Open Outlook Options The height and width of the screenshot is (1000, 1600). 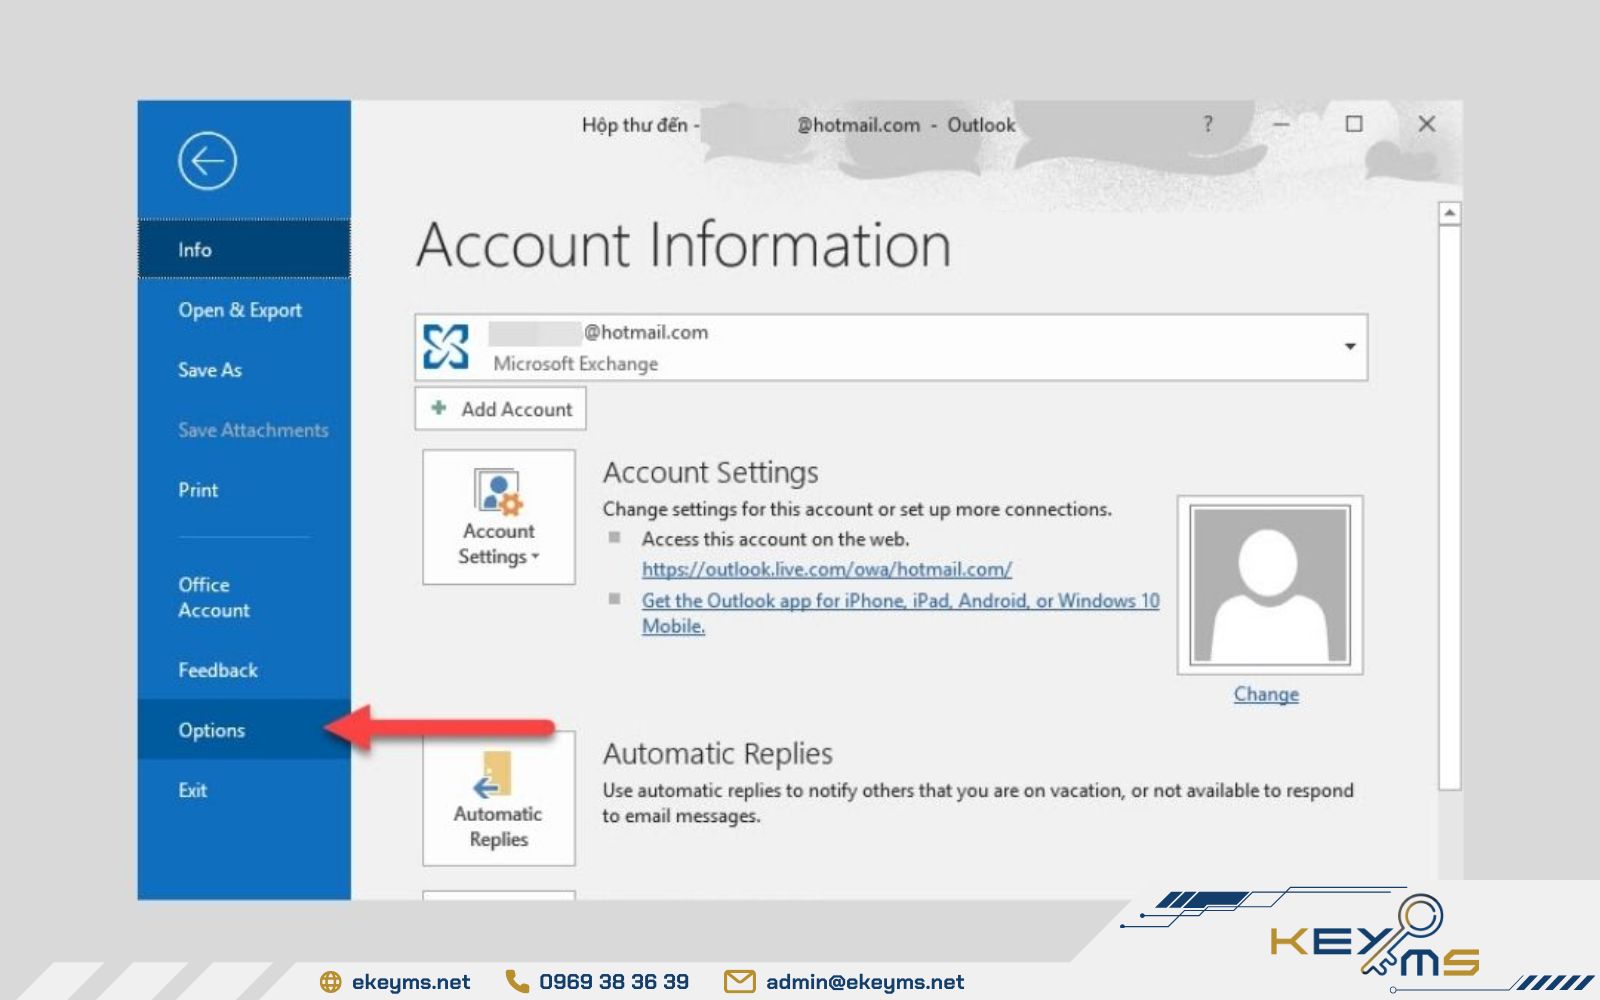click(244, 730)
